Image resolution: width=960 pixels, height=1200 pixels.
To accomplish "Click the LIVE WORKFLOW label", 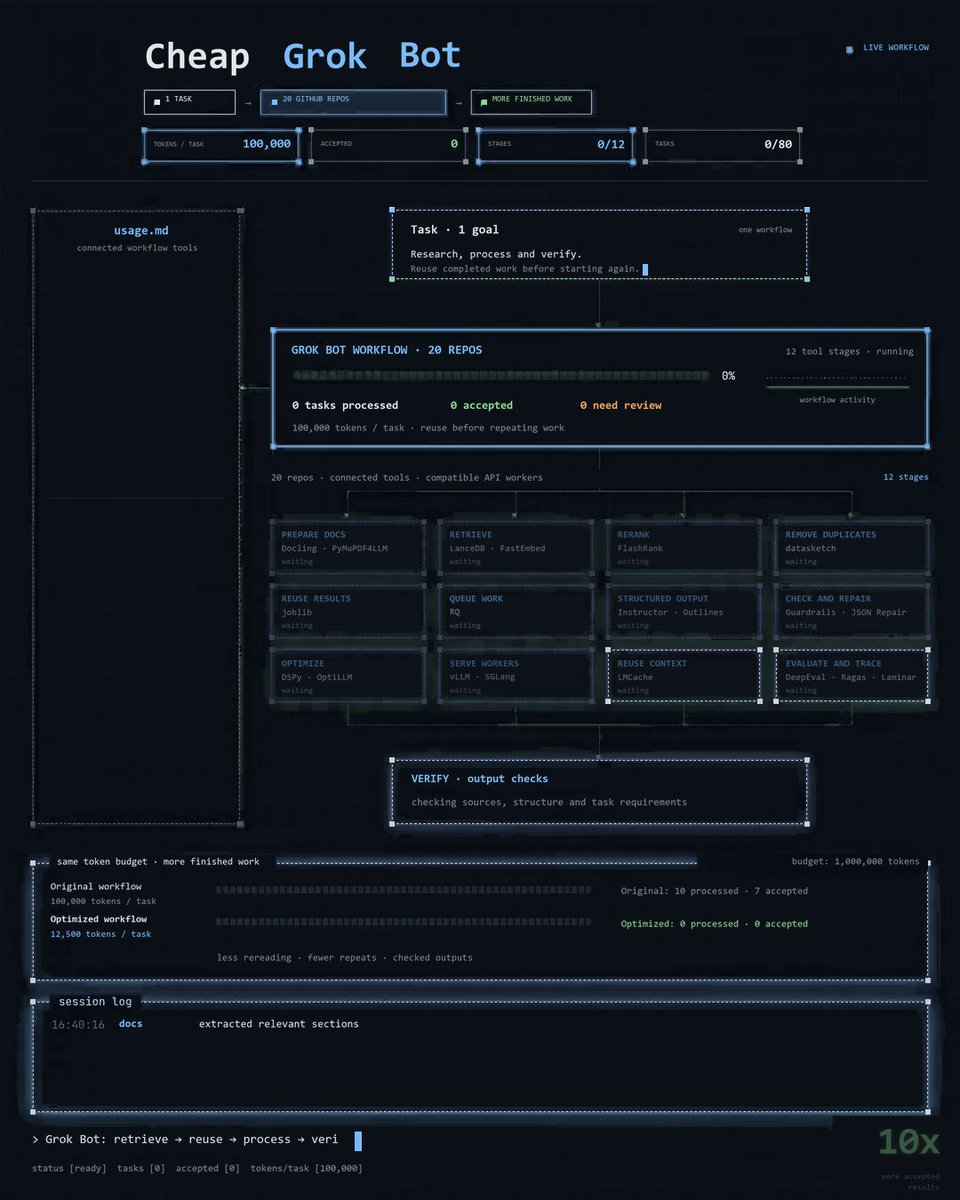I will tap(895, 48).
